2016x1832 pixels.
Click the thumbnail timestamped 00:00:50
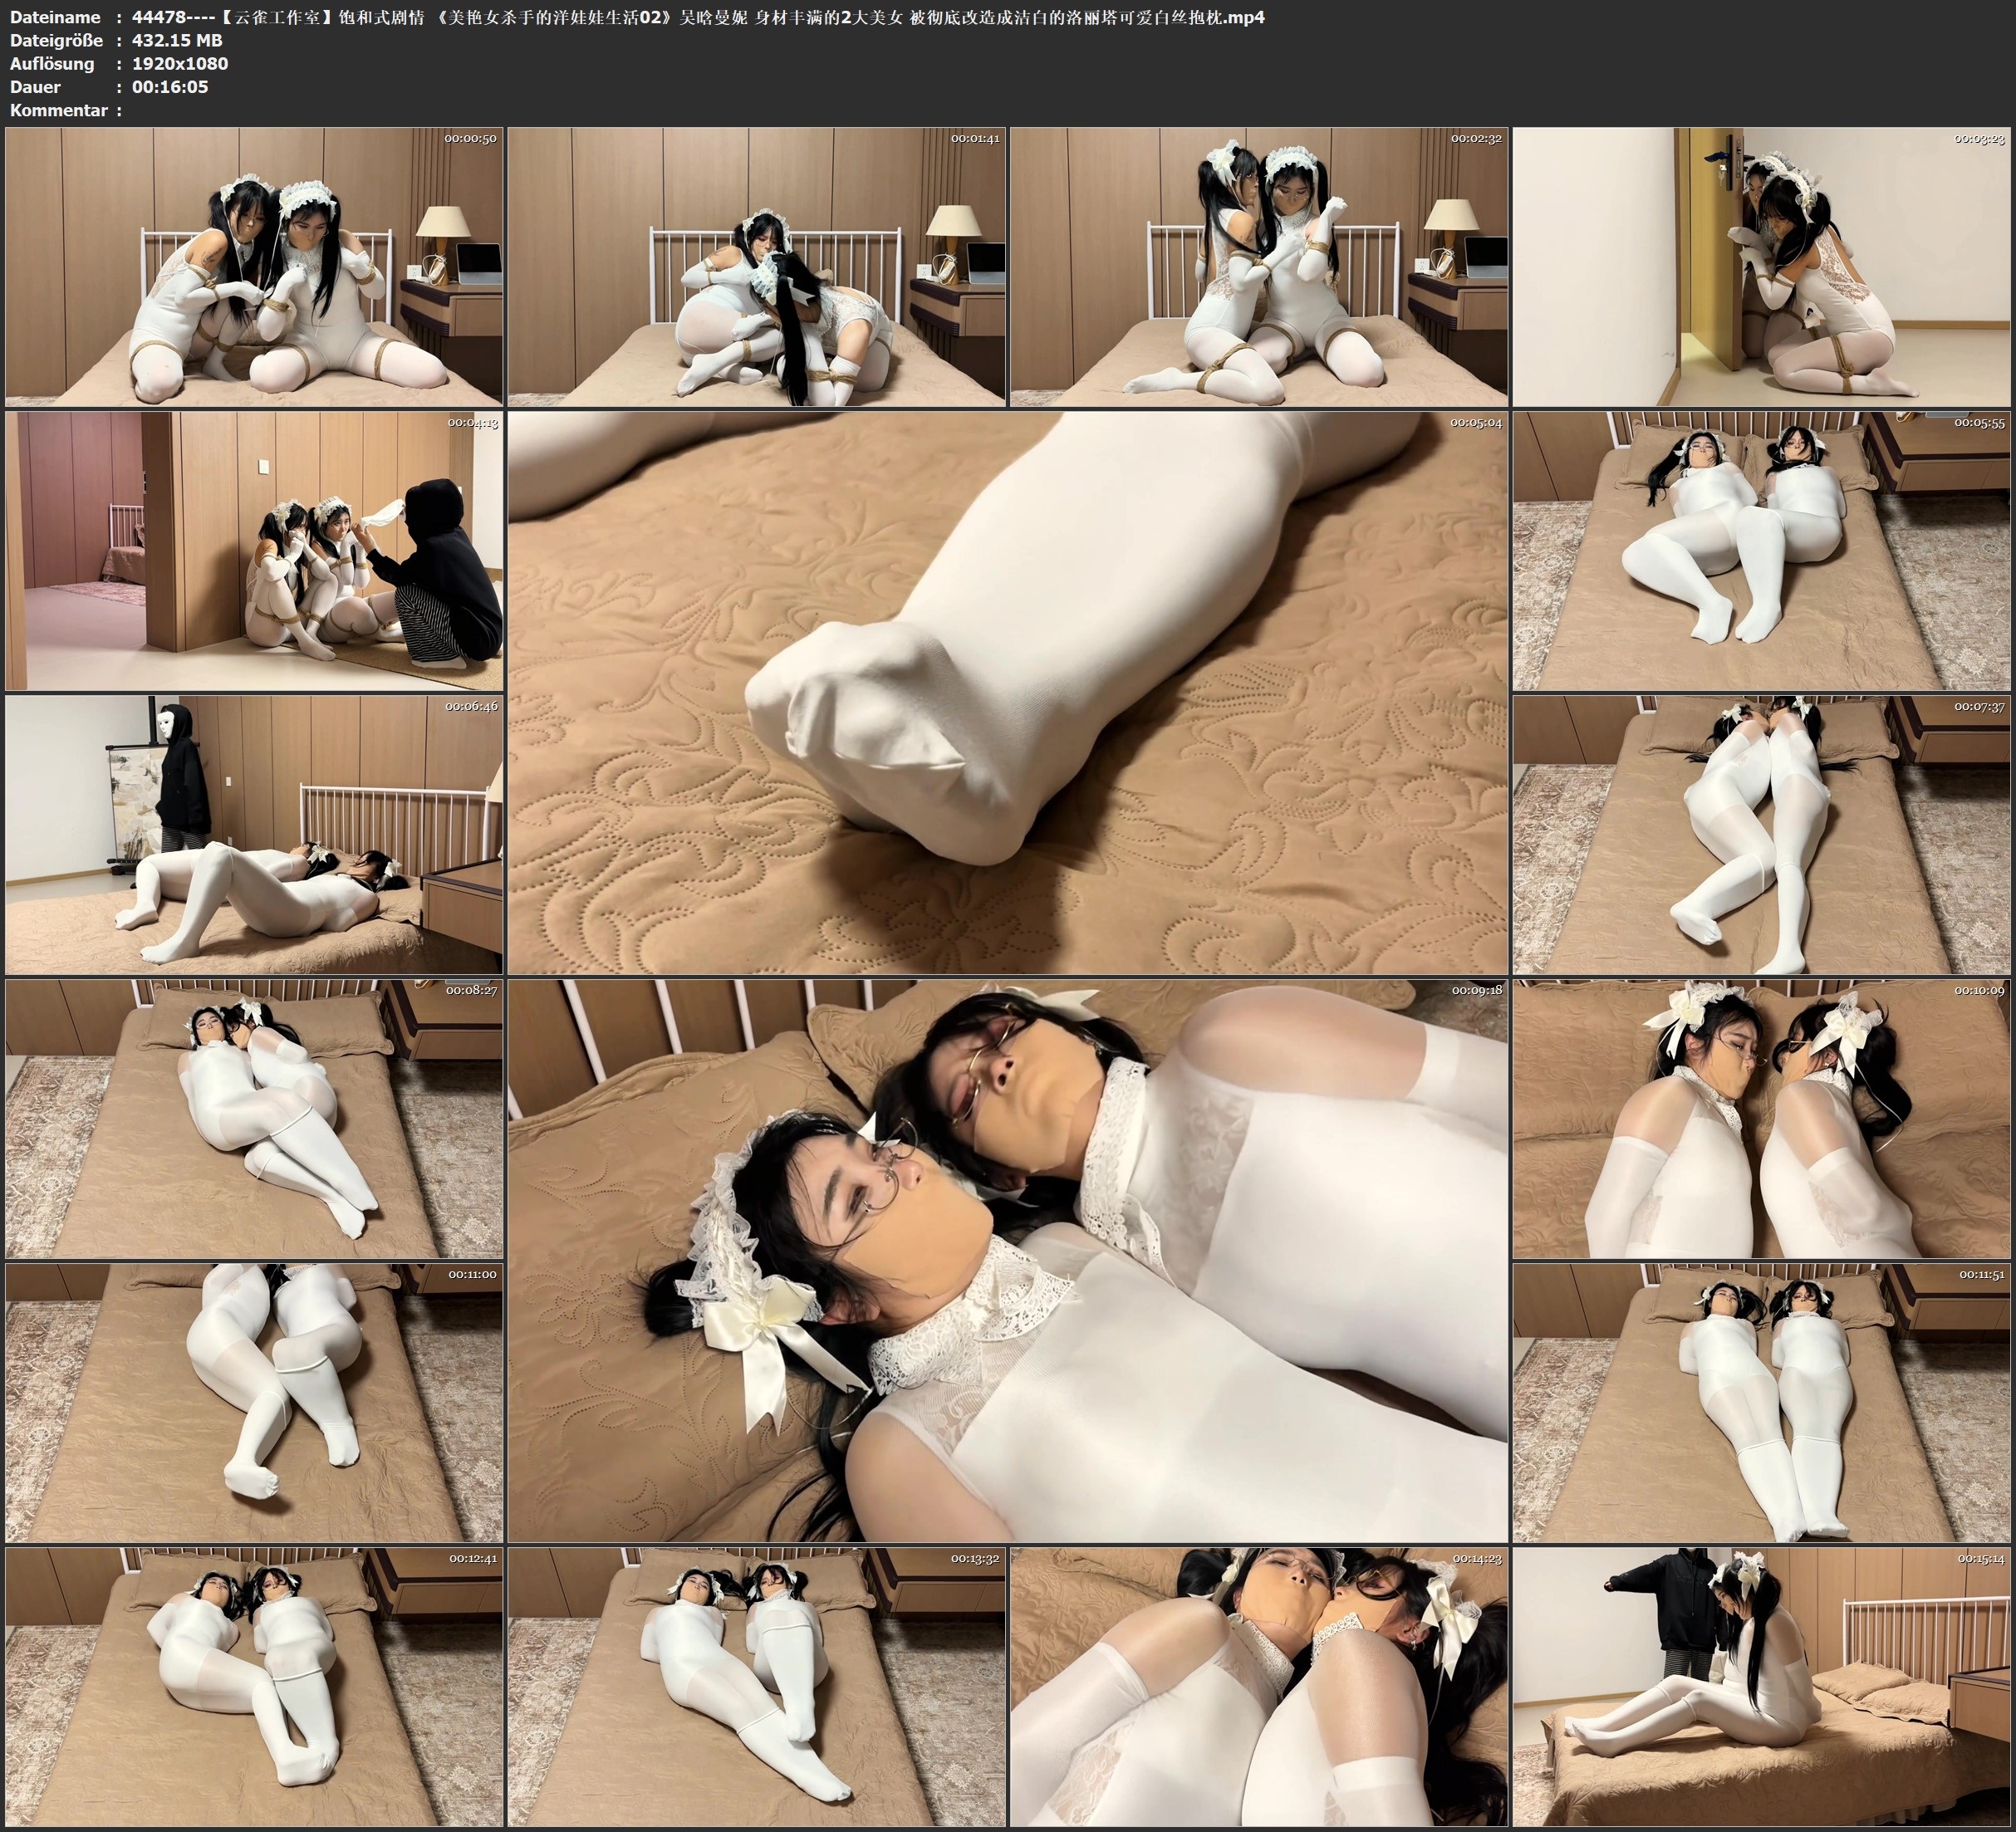254,266
